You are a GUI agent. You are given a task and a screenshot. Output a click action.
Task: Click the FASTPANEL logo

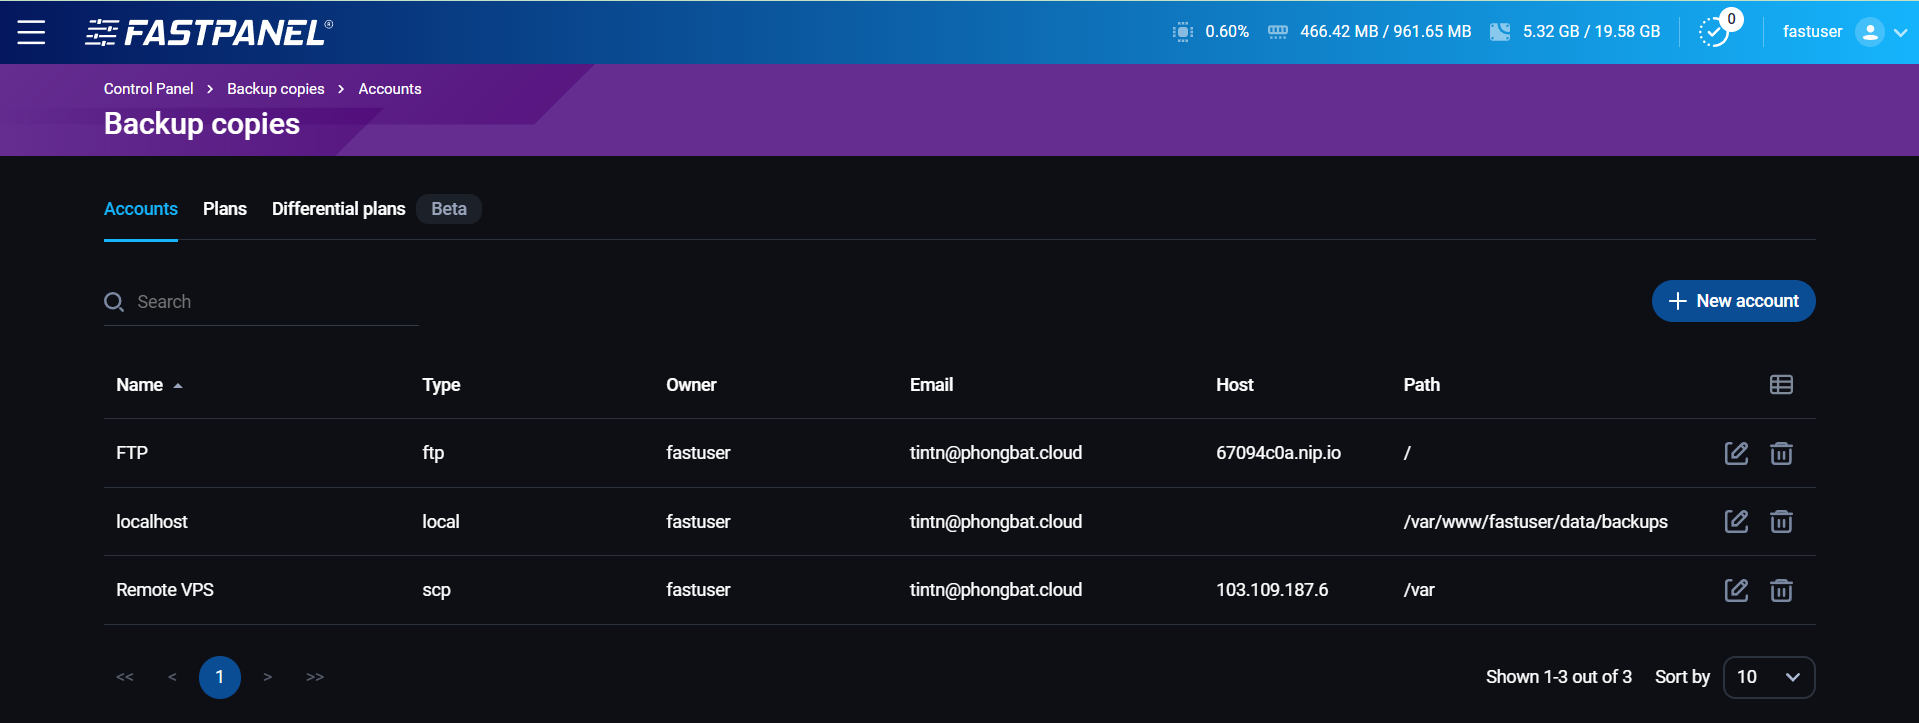click(x=209, y=32)
